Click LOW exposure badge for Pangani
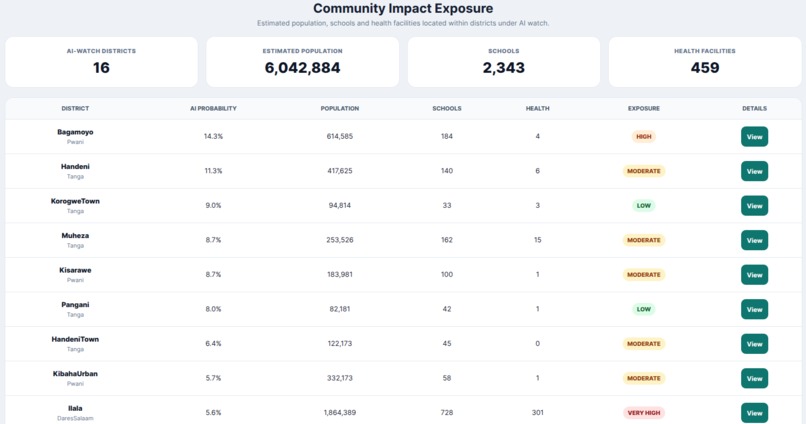 point(644,309)
